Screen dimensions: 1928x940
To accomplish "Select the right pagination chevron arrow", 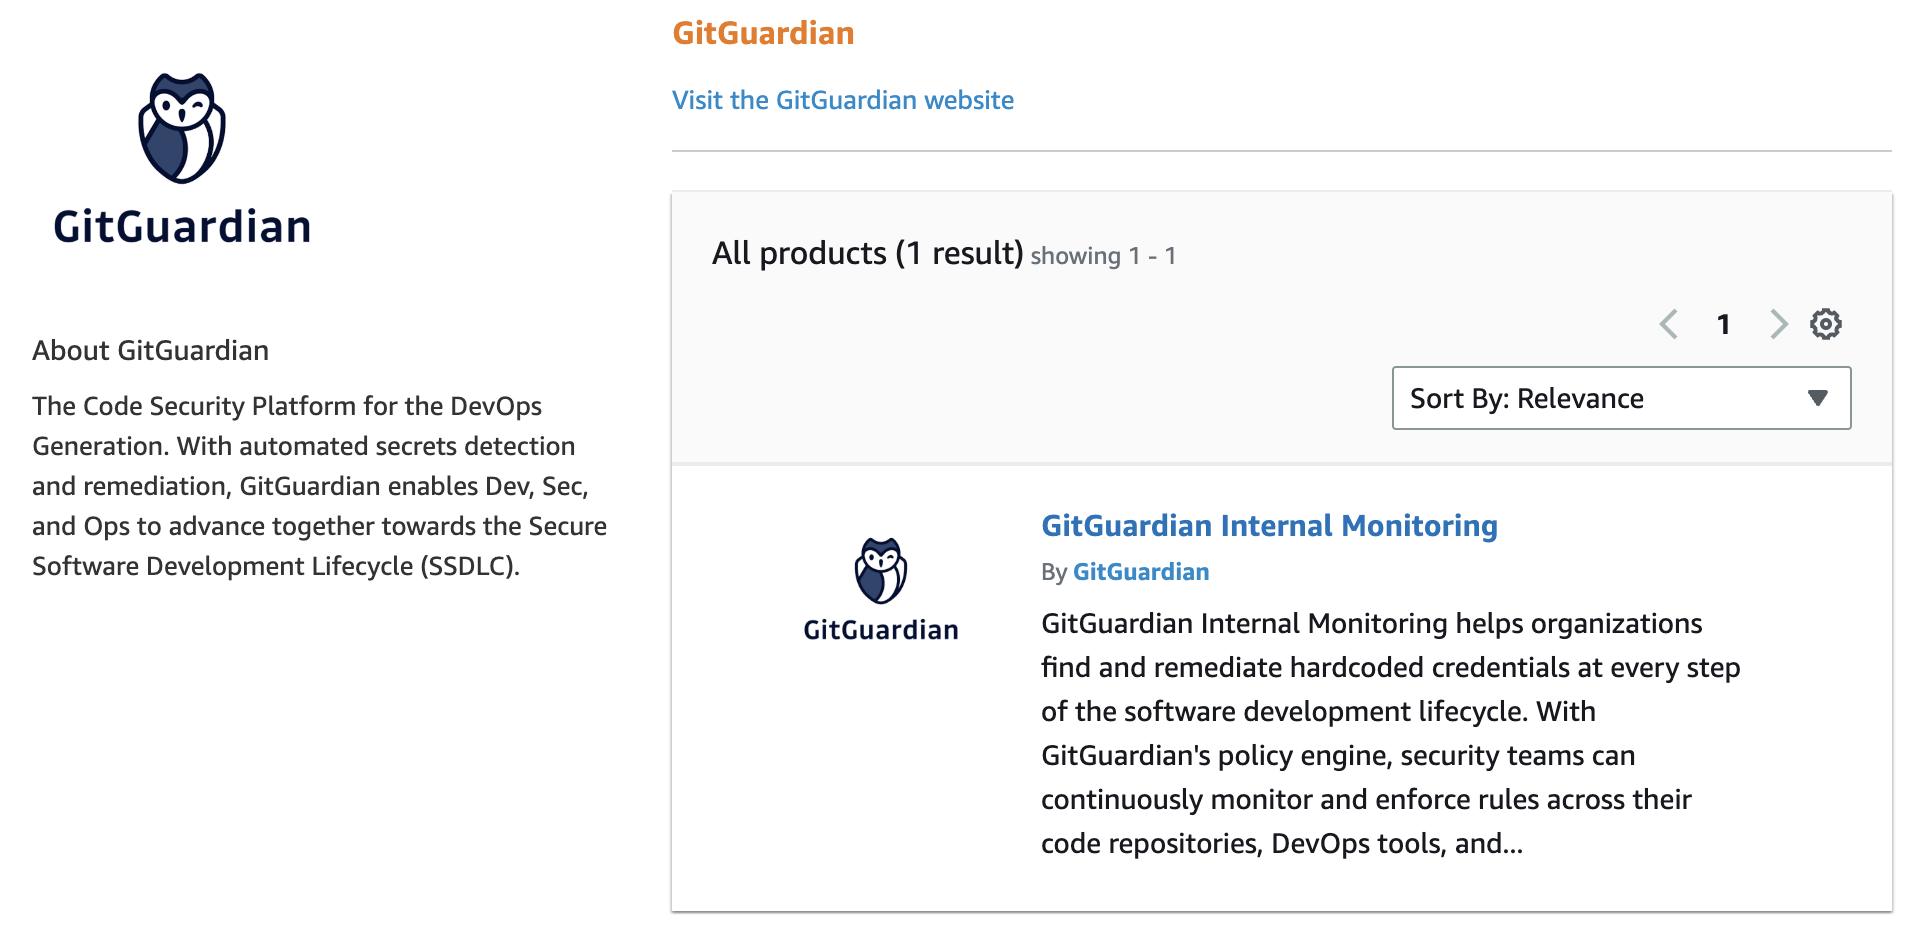I will tap(1779, 324).
